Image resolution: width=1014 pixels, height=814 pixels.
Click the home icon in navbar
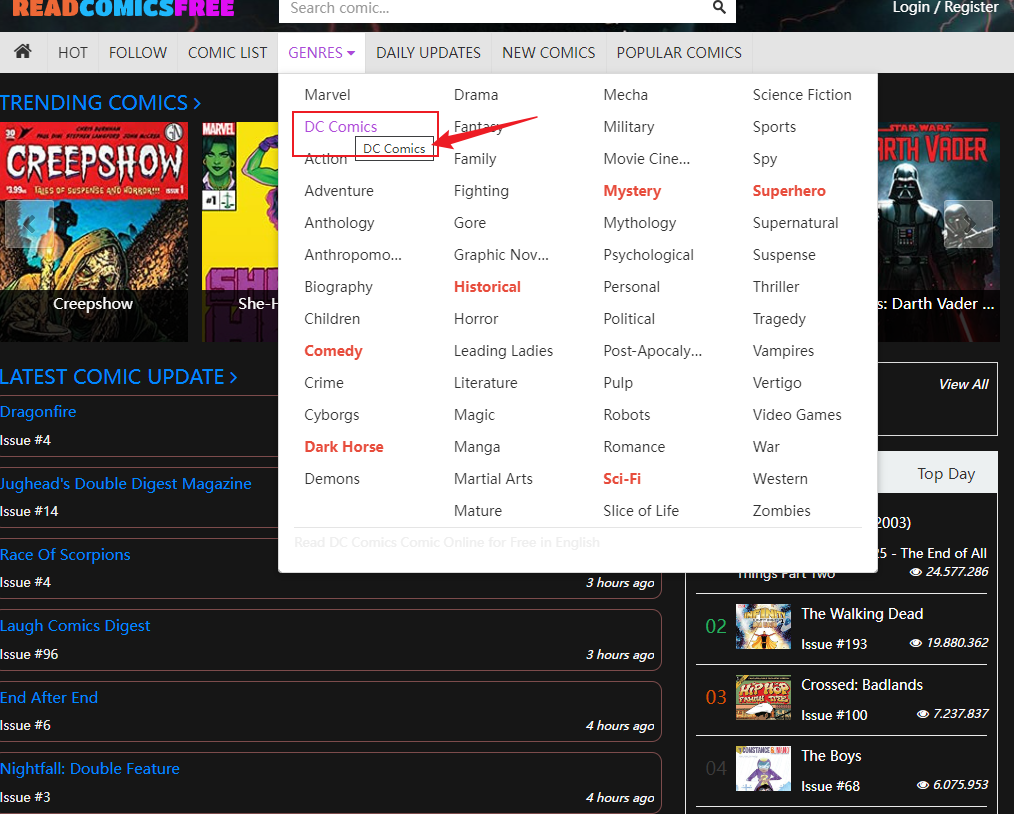point(23,52)
